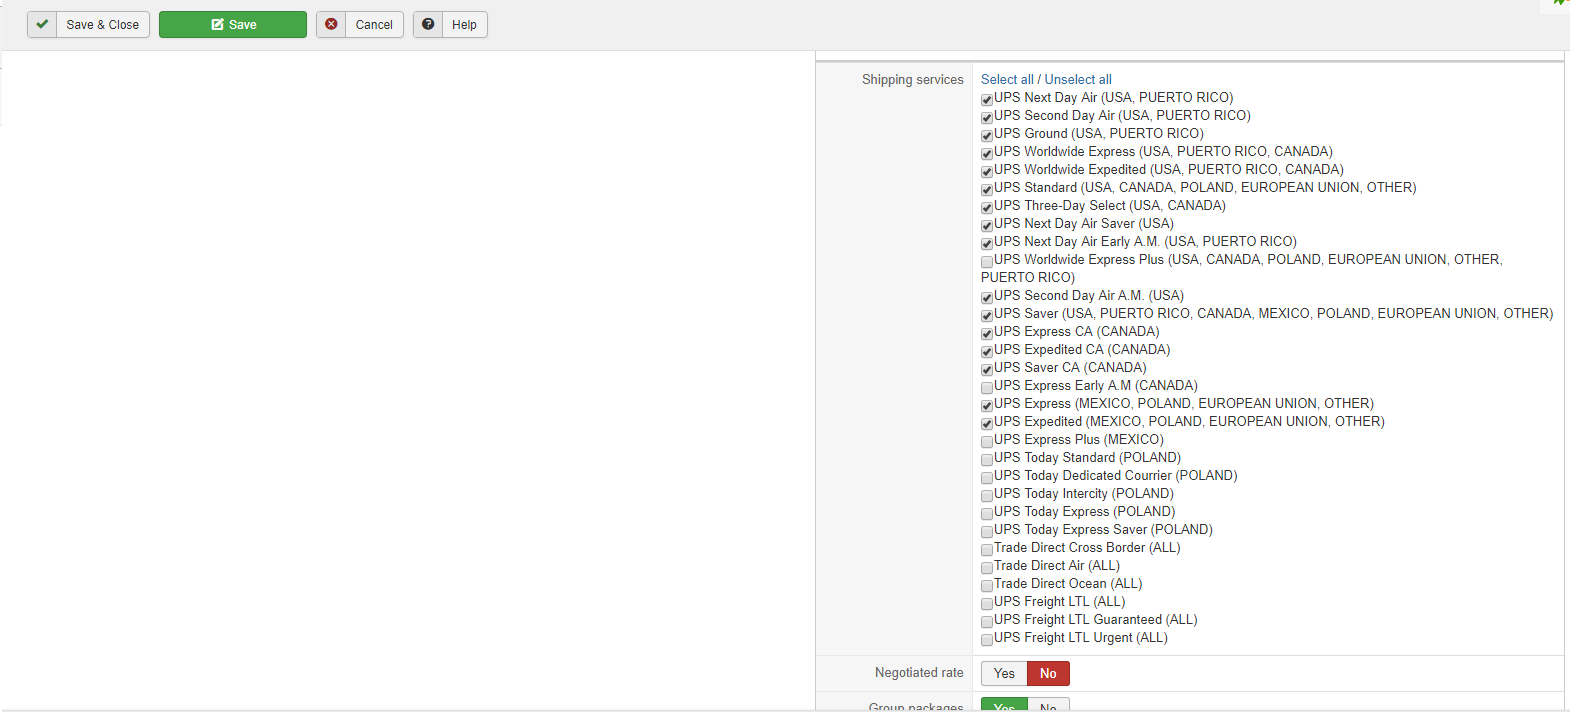Enable UPS Express Early A.M (CANADA) checkbox

click(x=987, y=387)
